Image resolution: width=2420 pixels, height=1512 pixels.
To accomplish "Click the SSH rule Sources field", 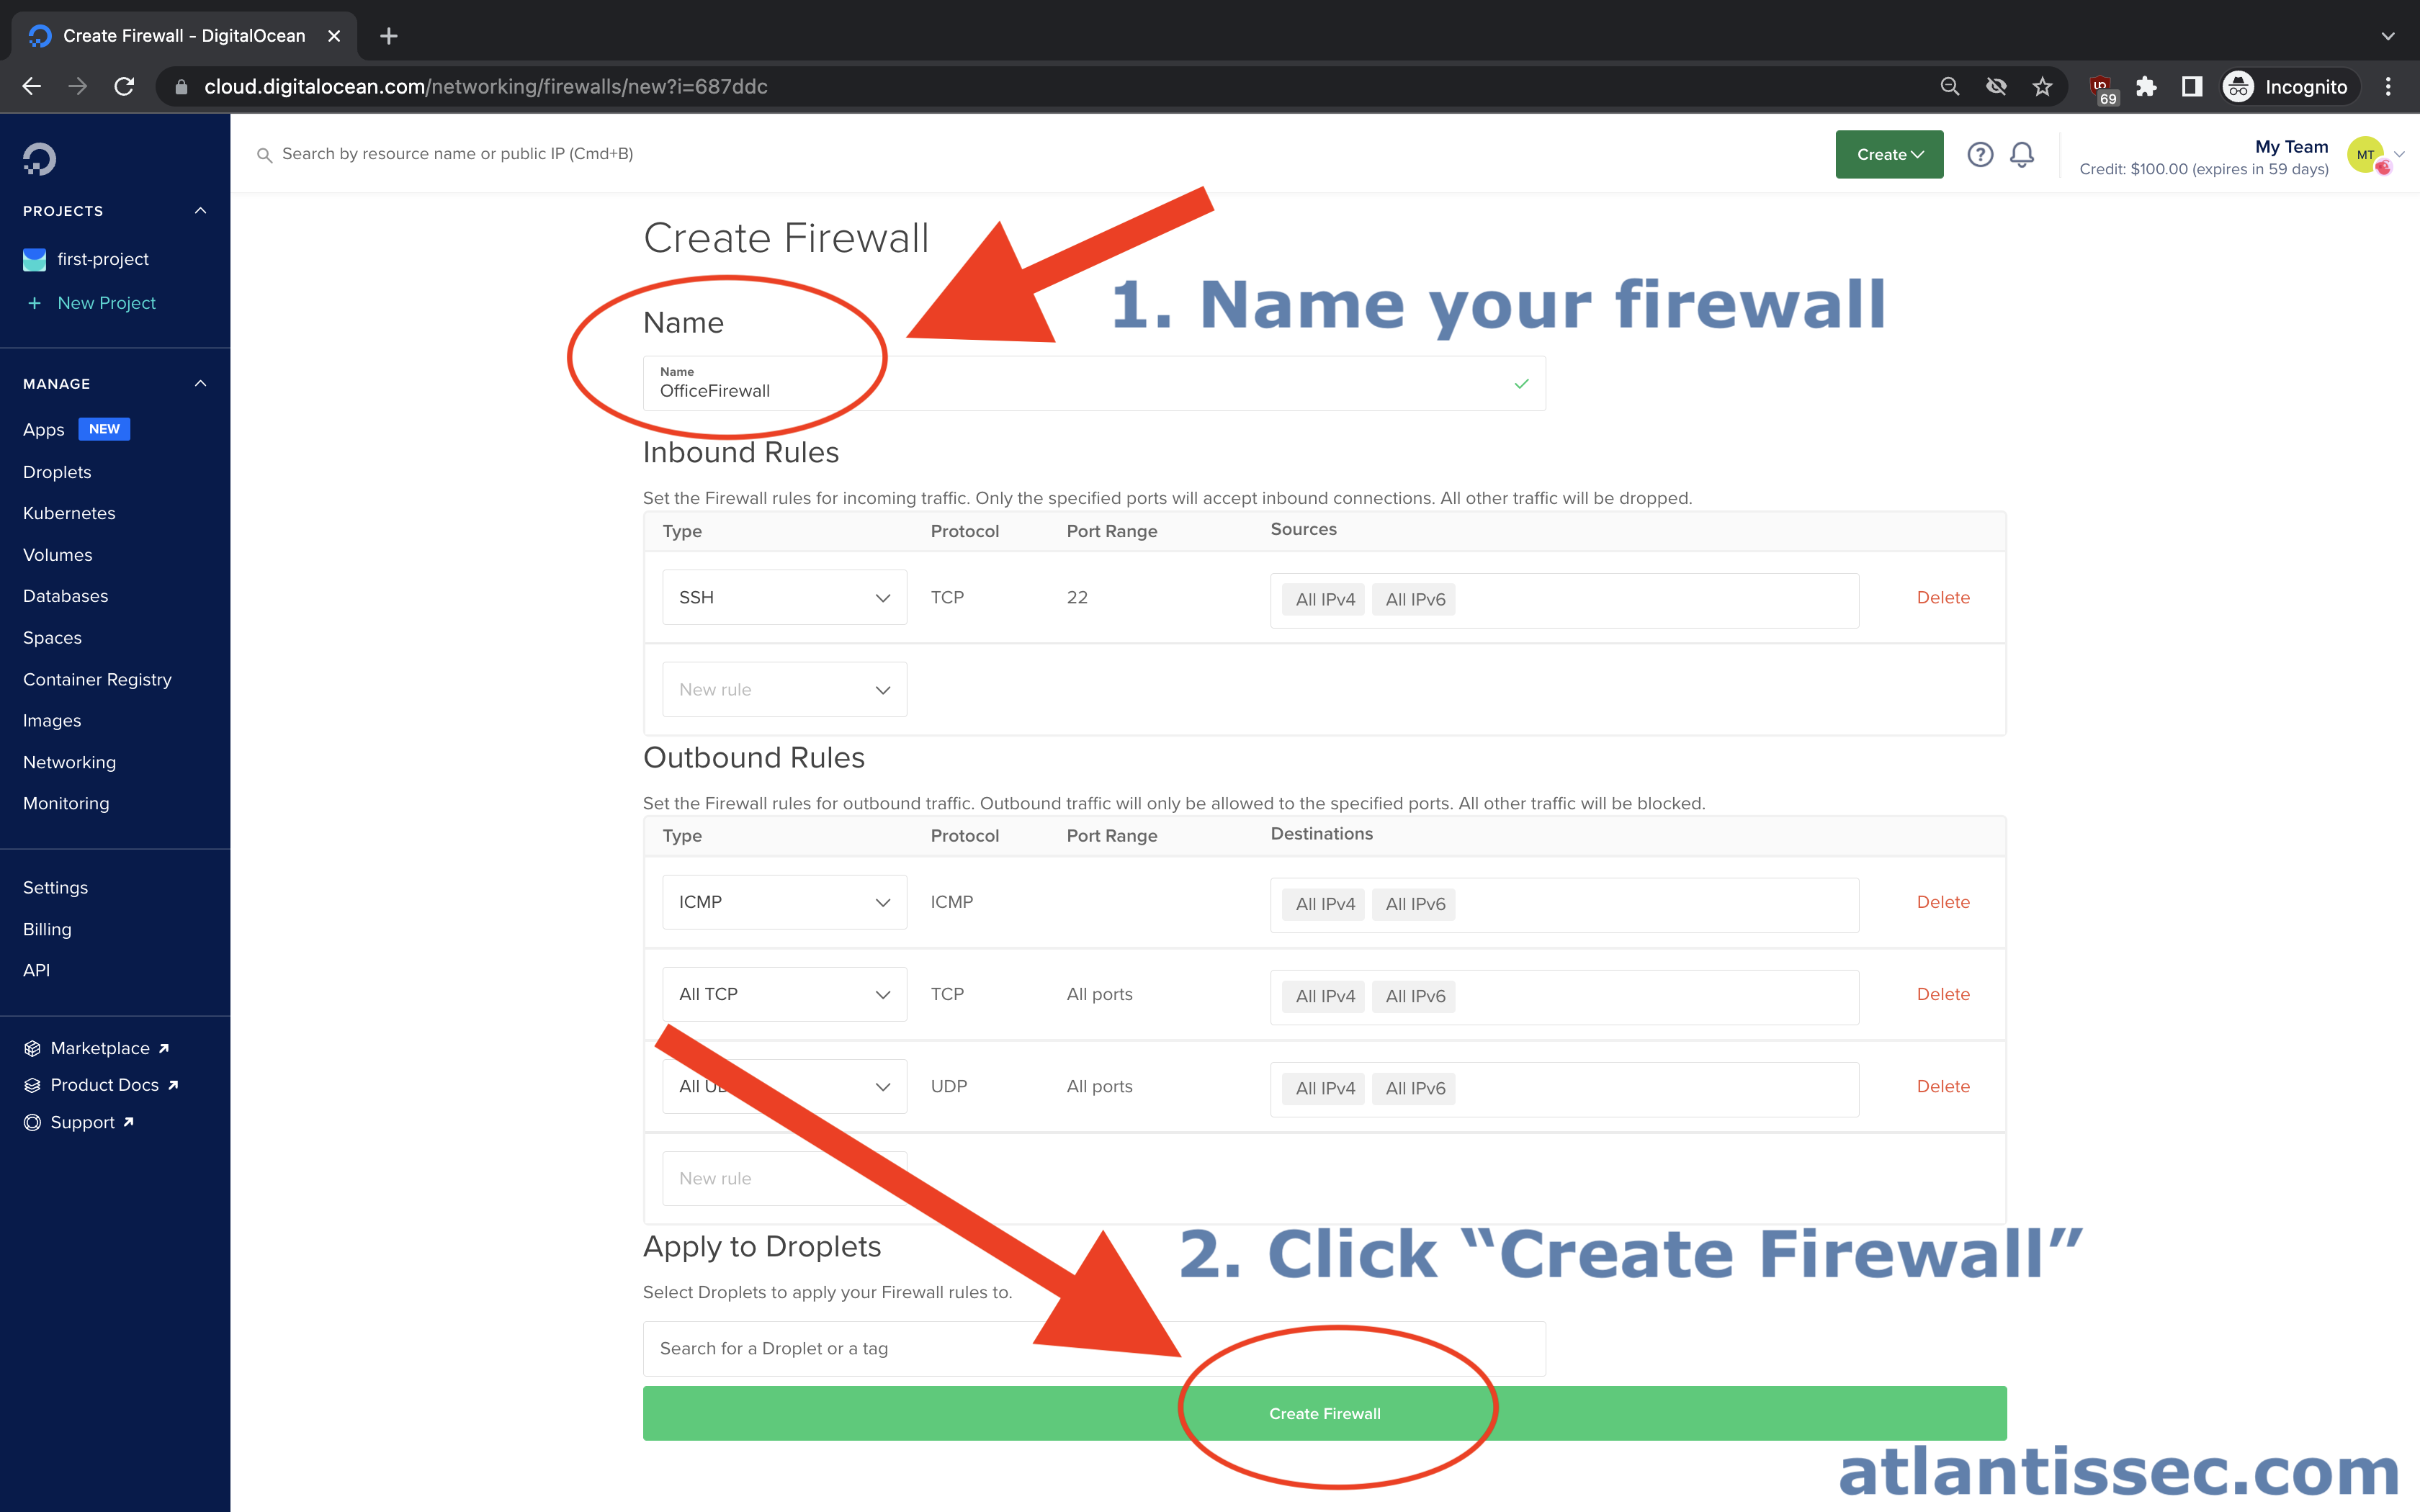I will point(1564,600).
